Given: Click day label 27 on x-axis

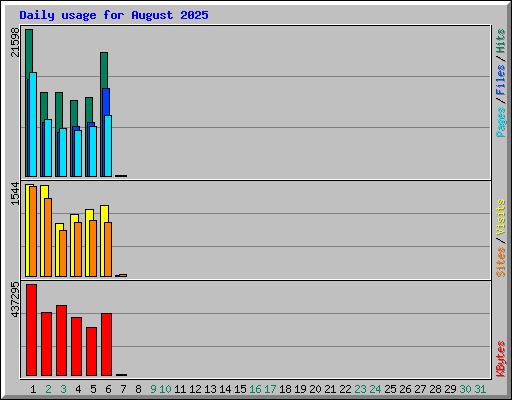Looking at the screenshot, I should (420, 389).
